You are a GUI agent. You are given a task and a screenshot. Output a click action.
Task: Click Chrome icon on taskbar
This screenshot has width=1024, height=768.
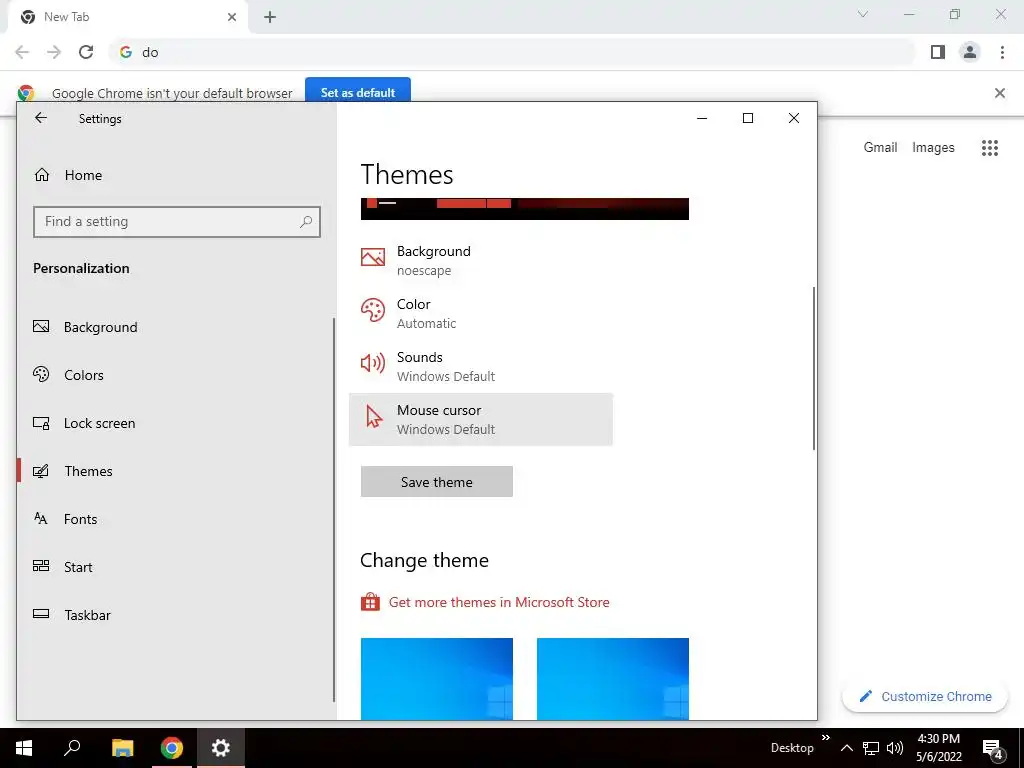(x=172, y=748)
